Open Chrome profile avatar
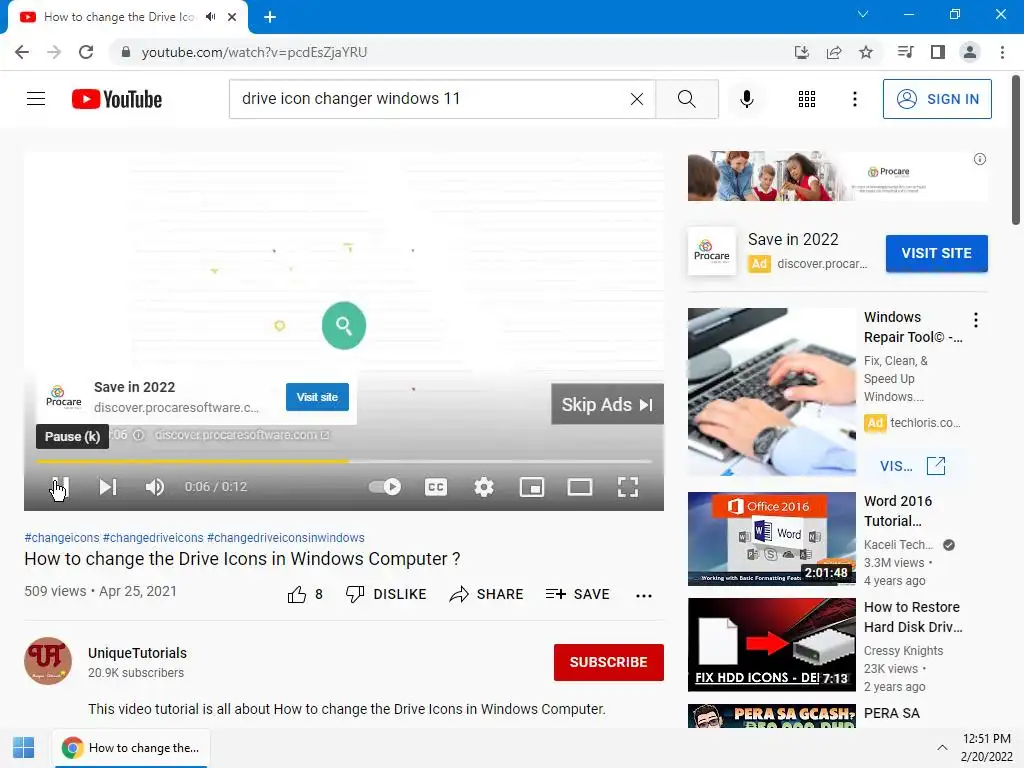The width and height of the screenshot is (1024, 768). pyautogui.click(x=970, y=52)
